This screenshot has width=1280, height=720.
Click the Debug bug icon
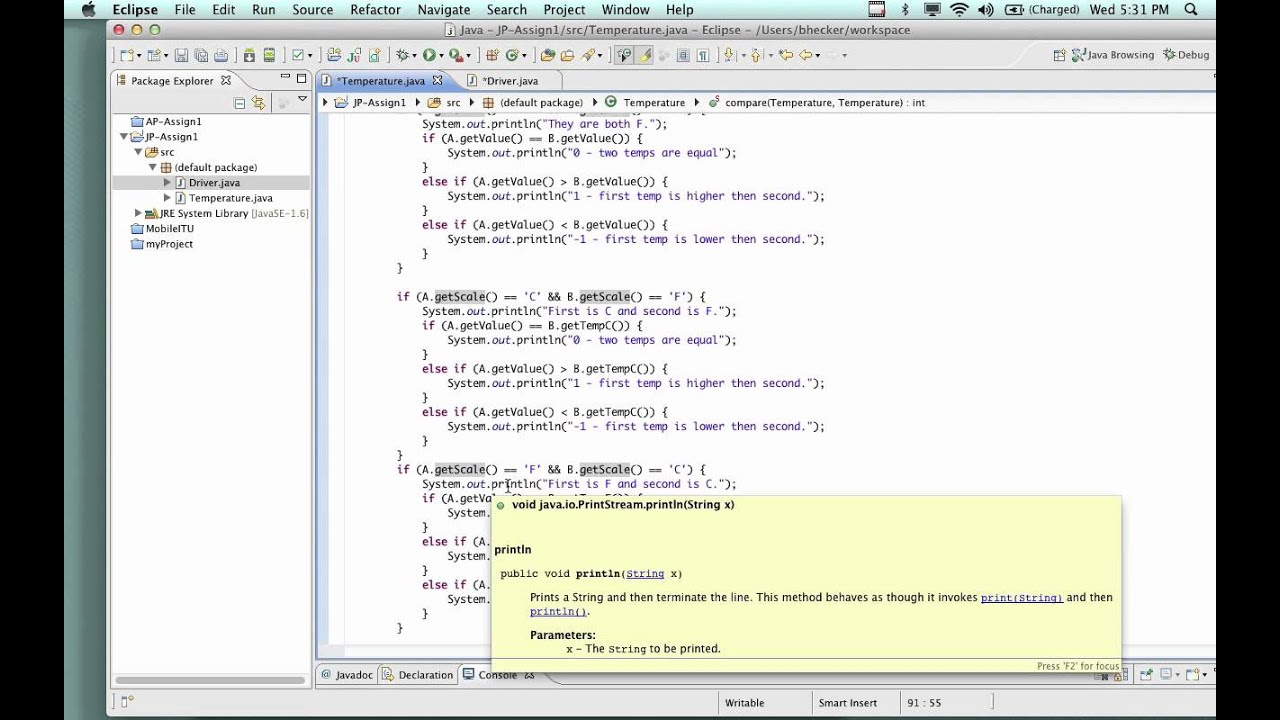pos(401,55)
